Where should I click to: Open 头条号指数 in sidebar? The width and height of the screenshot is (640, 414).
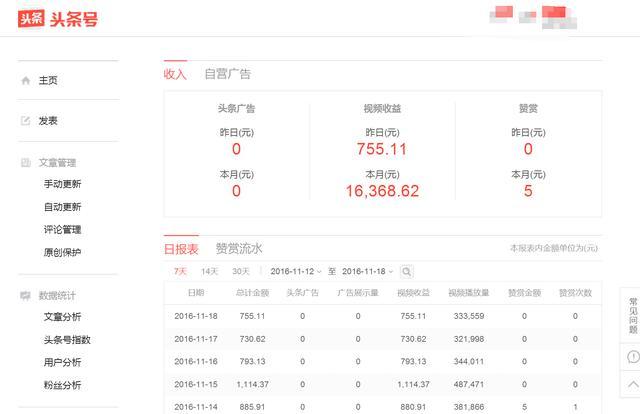67,340
